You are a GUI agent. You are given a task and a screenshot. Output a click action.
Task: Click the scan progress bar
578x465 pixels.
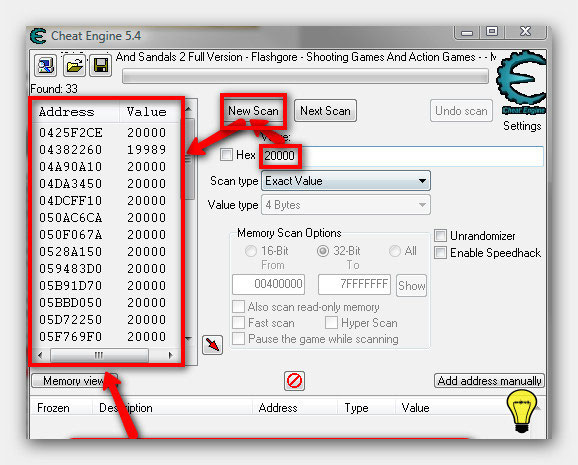pos(305,76)
